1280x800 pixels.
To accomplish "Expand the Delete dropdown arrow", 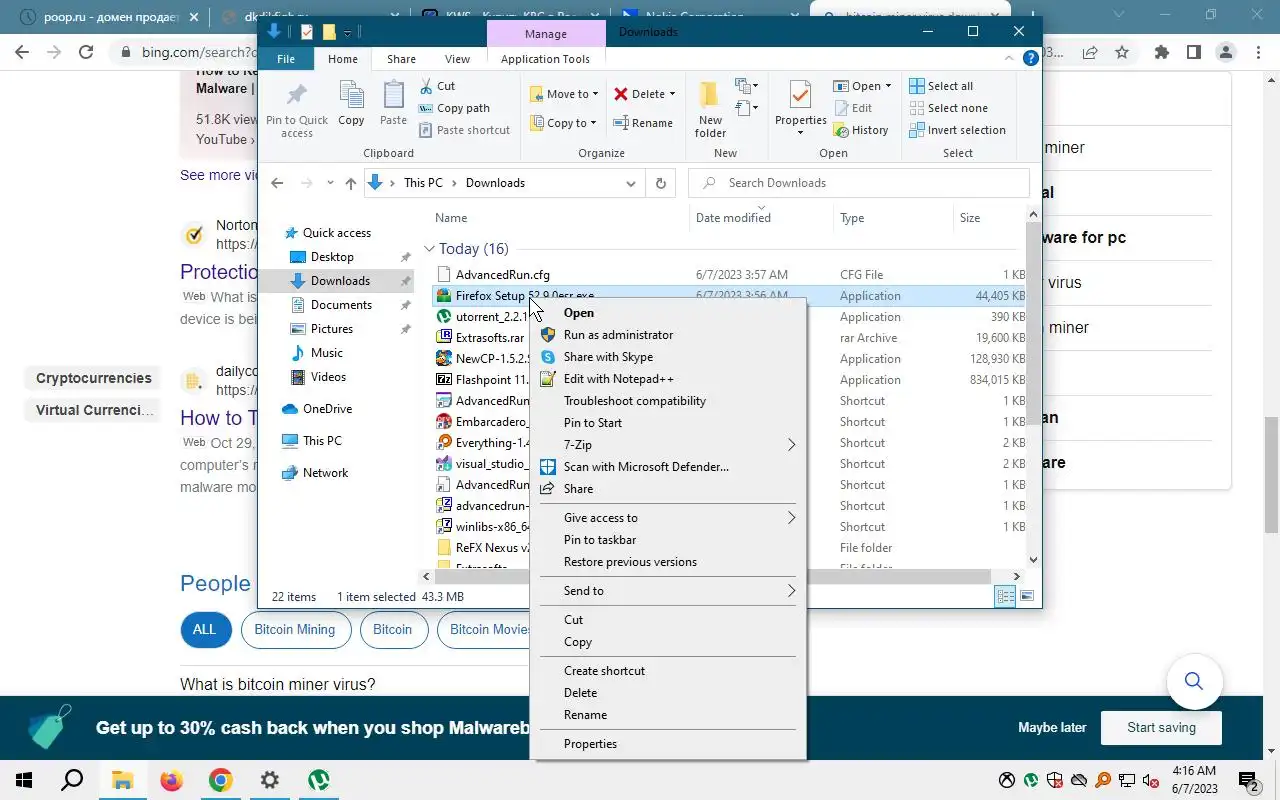I will [672, 94].
